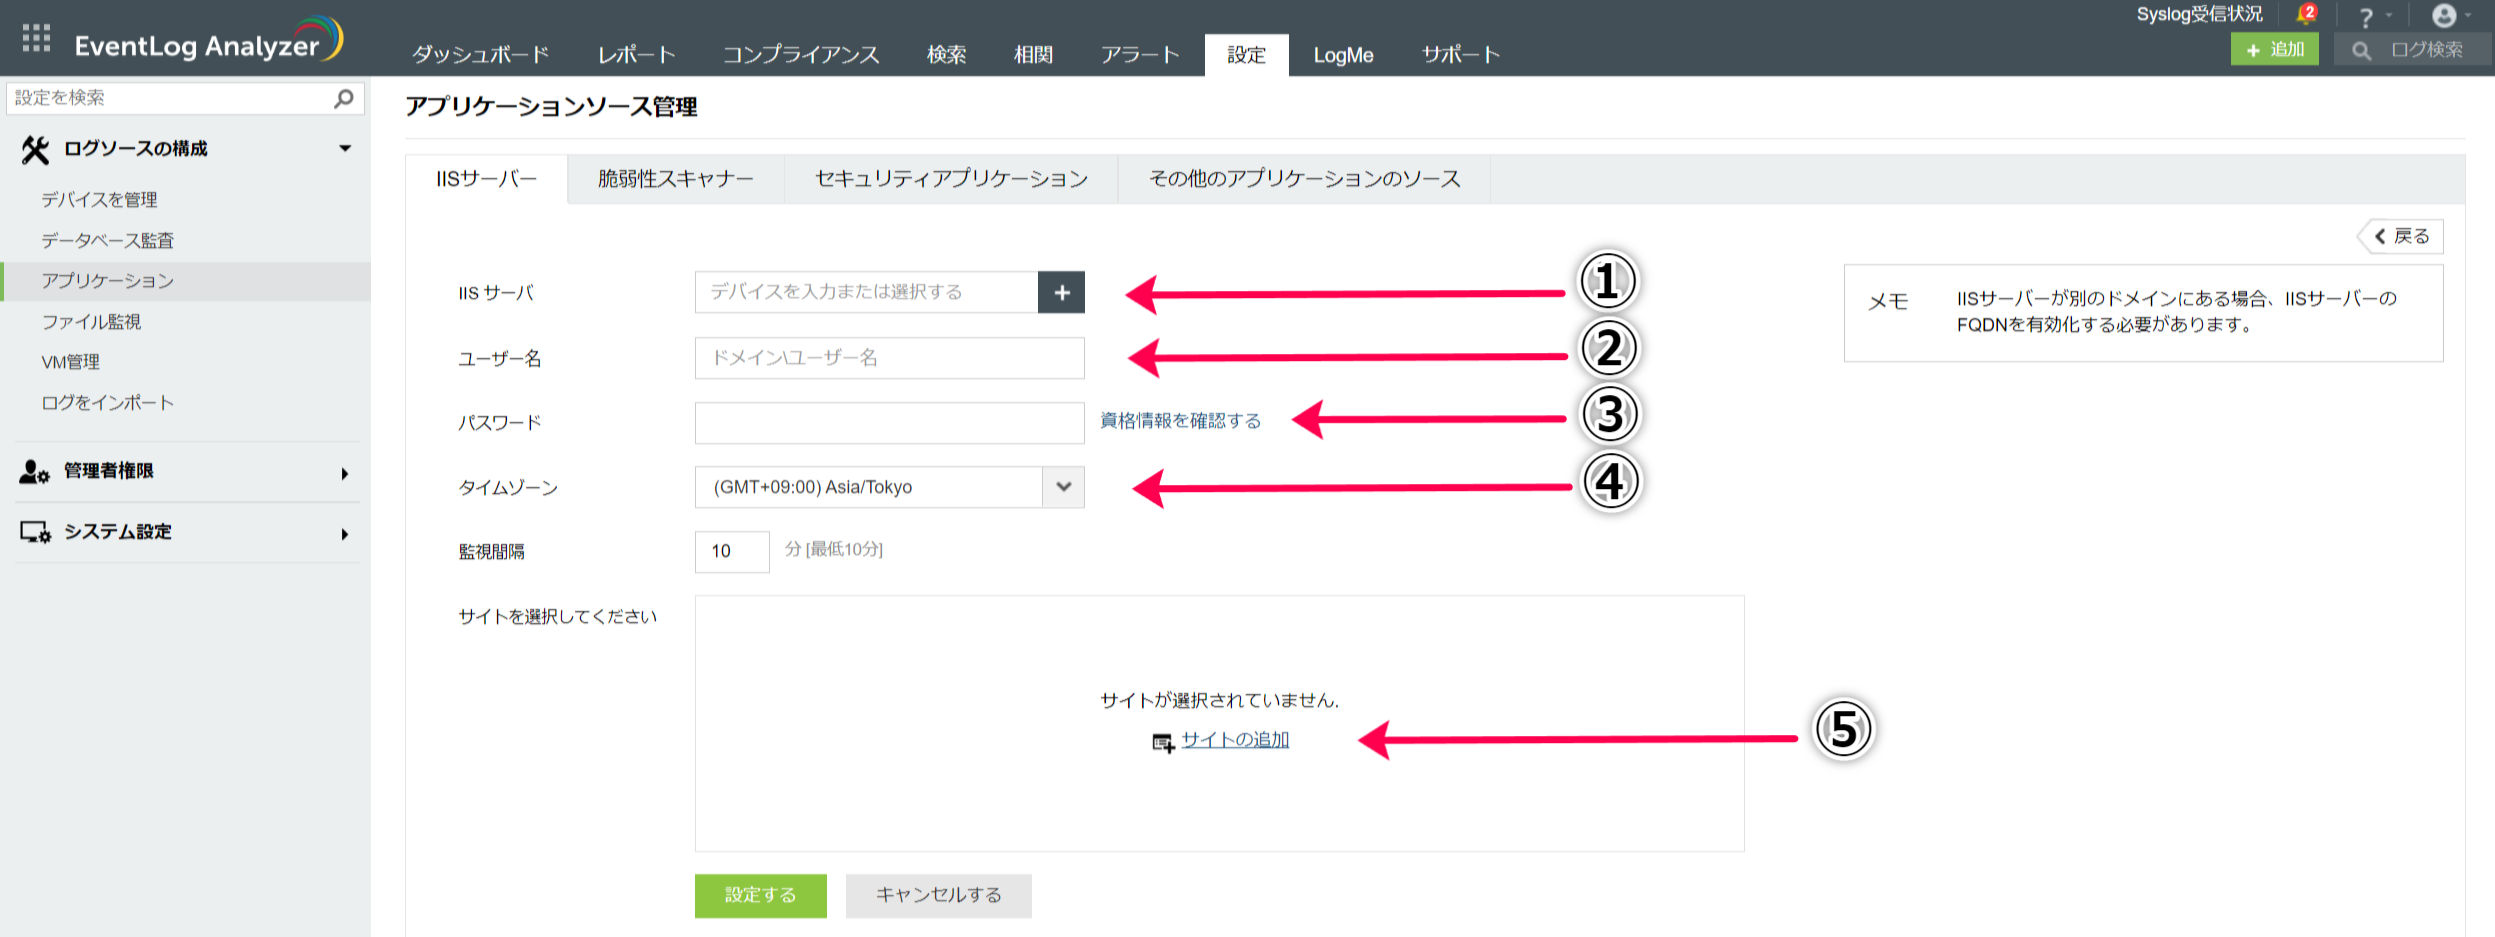Screen dimensions: 2495x937
Task: Collapse the ログソースの構成 section arrow
Action: click(x=345, y=148)
